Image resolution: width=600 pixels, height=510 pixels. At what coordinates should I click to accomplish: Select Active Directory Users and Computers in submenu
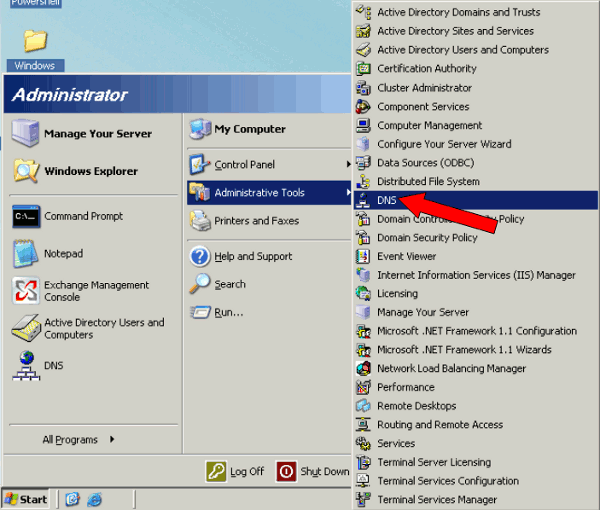(476, 50)
